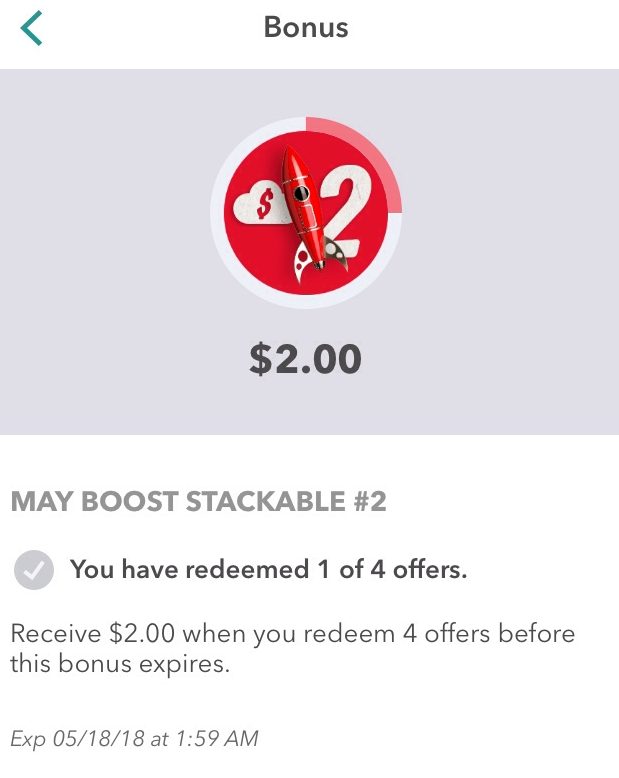Tap the back arrow chevron
Viewport: 619px width, 778px height.
coord(31,28)
